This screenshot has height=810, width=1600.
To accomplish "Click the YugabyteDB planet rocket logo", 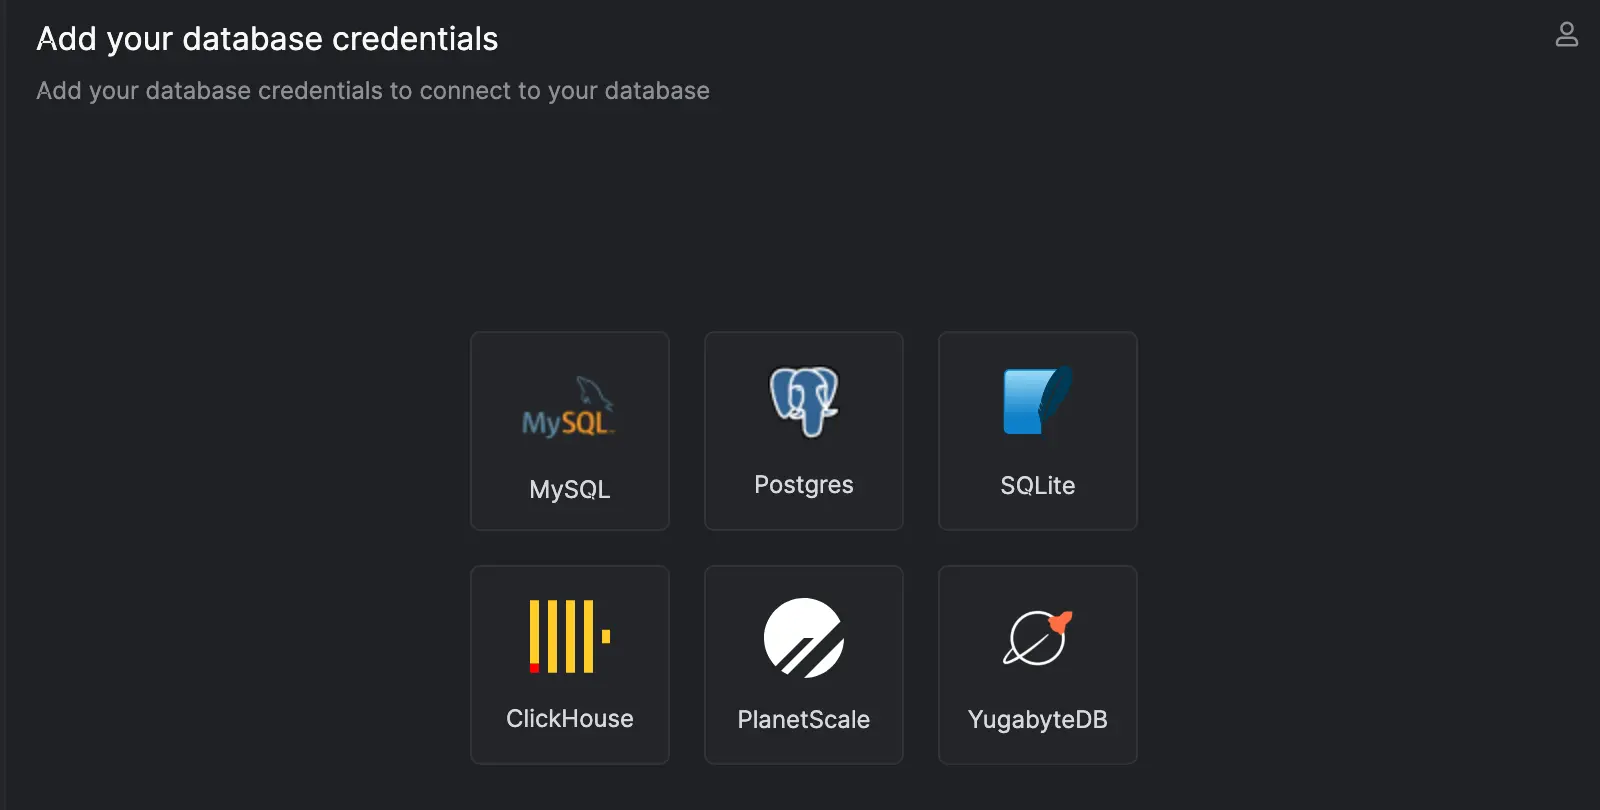I will coord(1037,637).
